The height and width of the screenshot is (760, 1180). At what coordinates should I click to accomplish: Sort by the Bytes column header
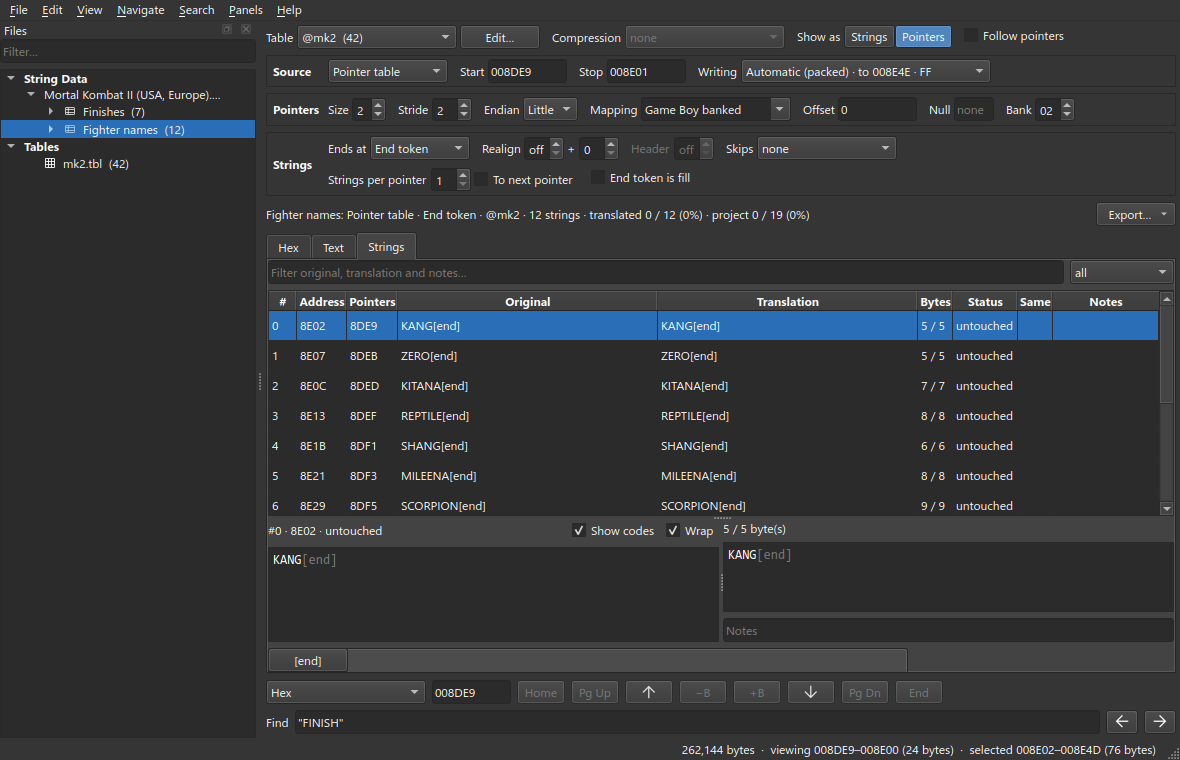935,302
